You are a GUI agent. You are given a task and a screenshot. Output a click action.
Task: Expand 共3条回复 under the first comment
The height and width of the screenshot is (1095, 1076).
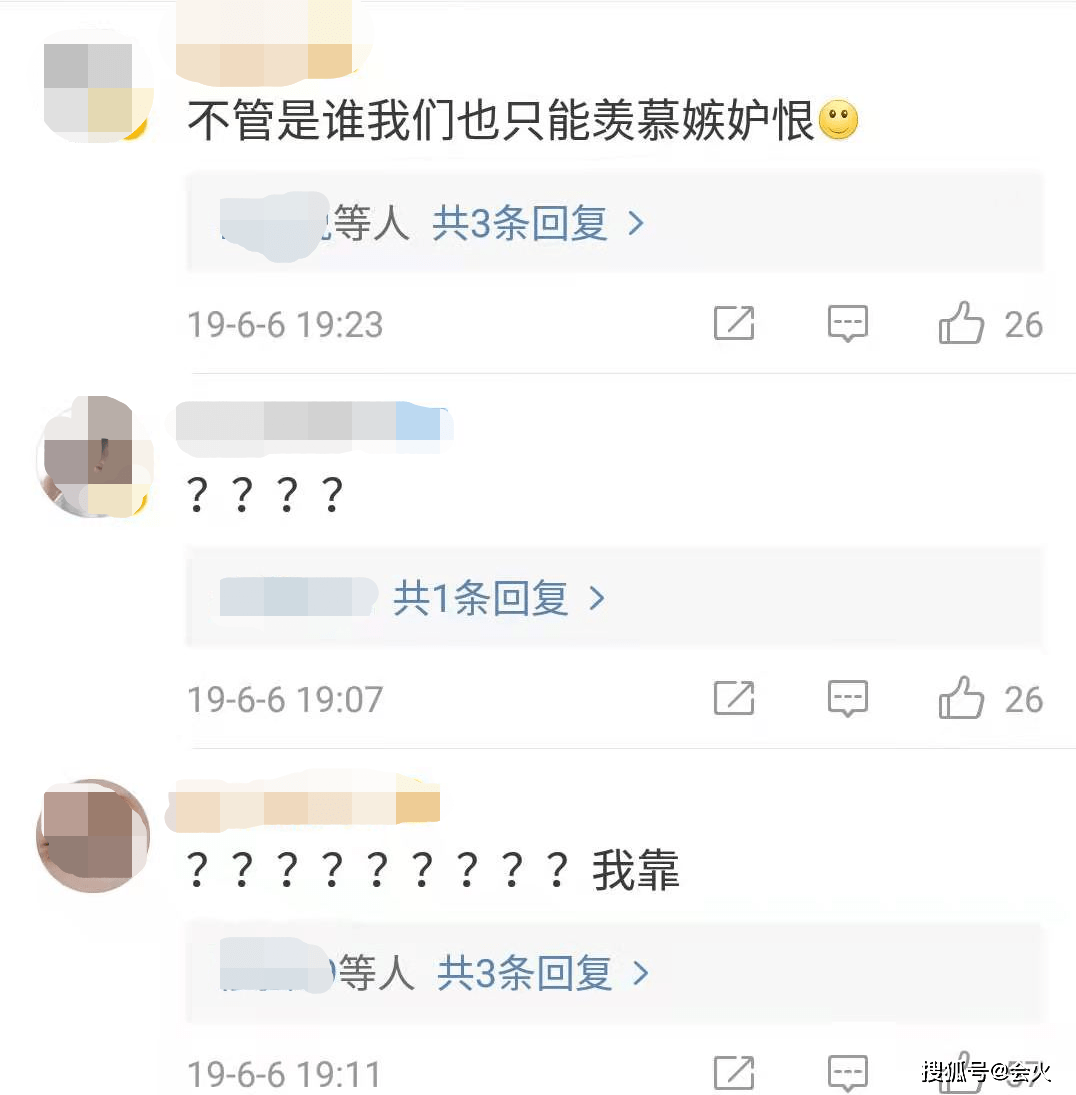(x=538, y=223)
